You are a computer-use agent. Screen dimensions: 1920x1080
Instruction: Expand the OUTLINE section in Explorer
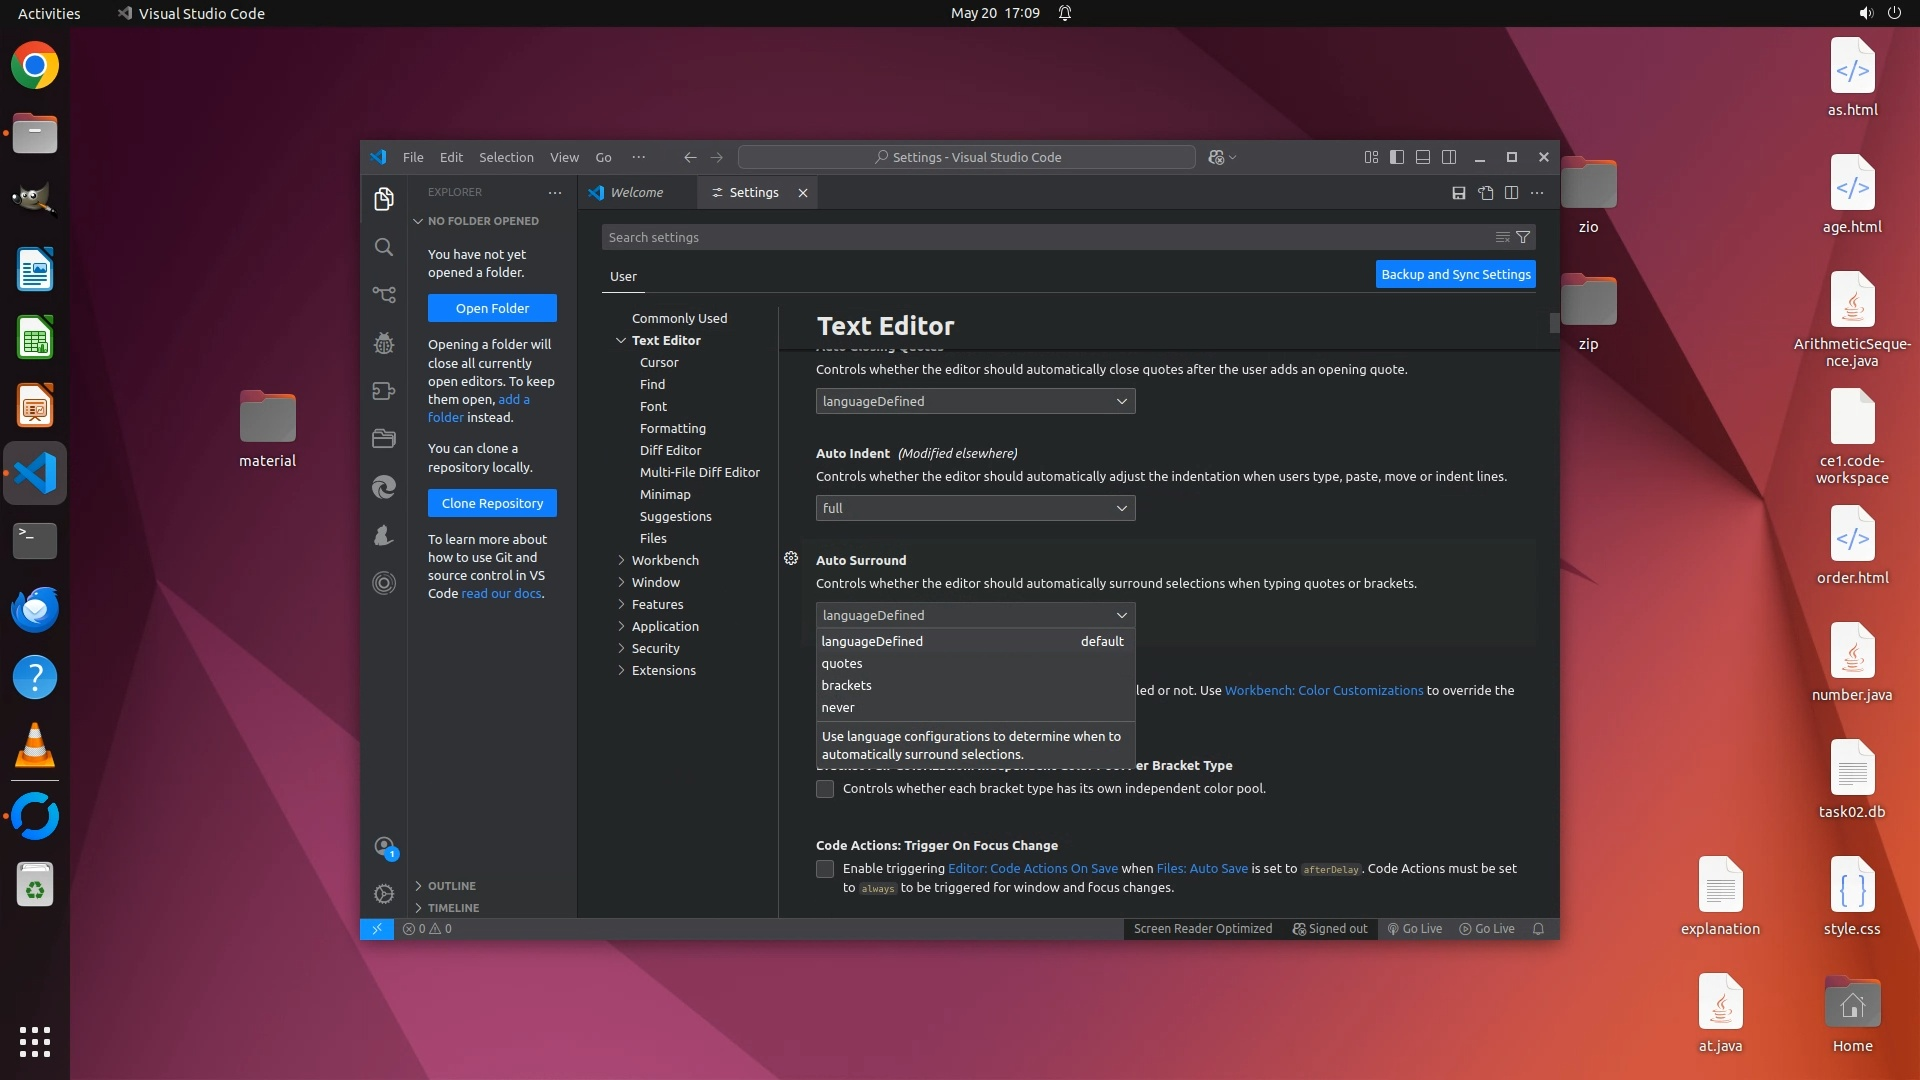(x=452, y=886)
